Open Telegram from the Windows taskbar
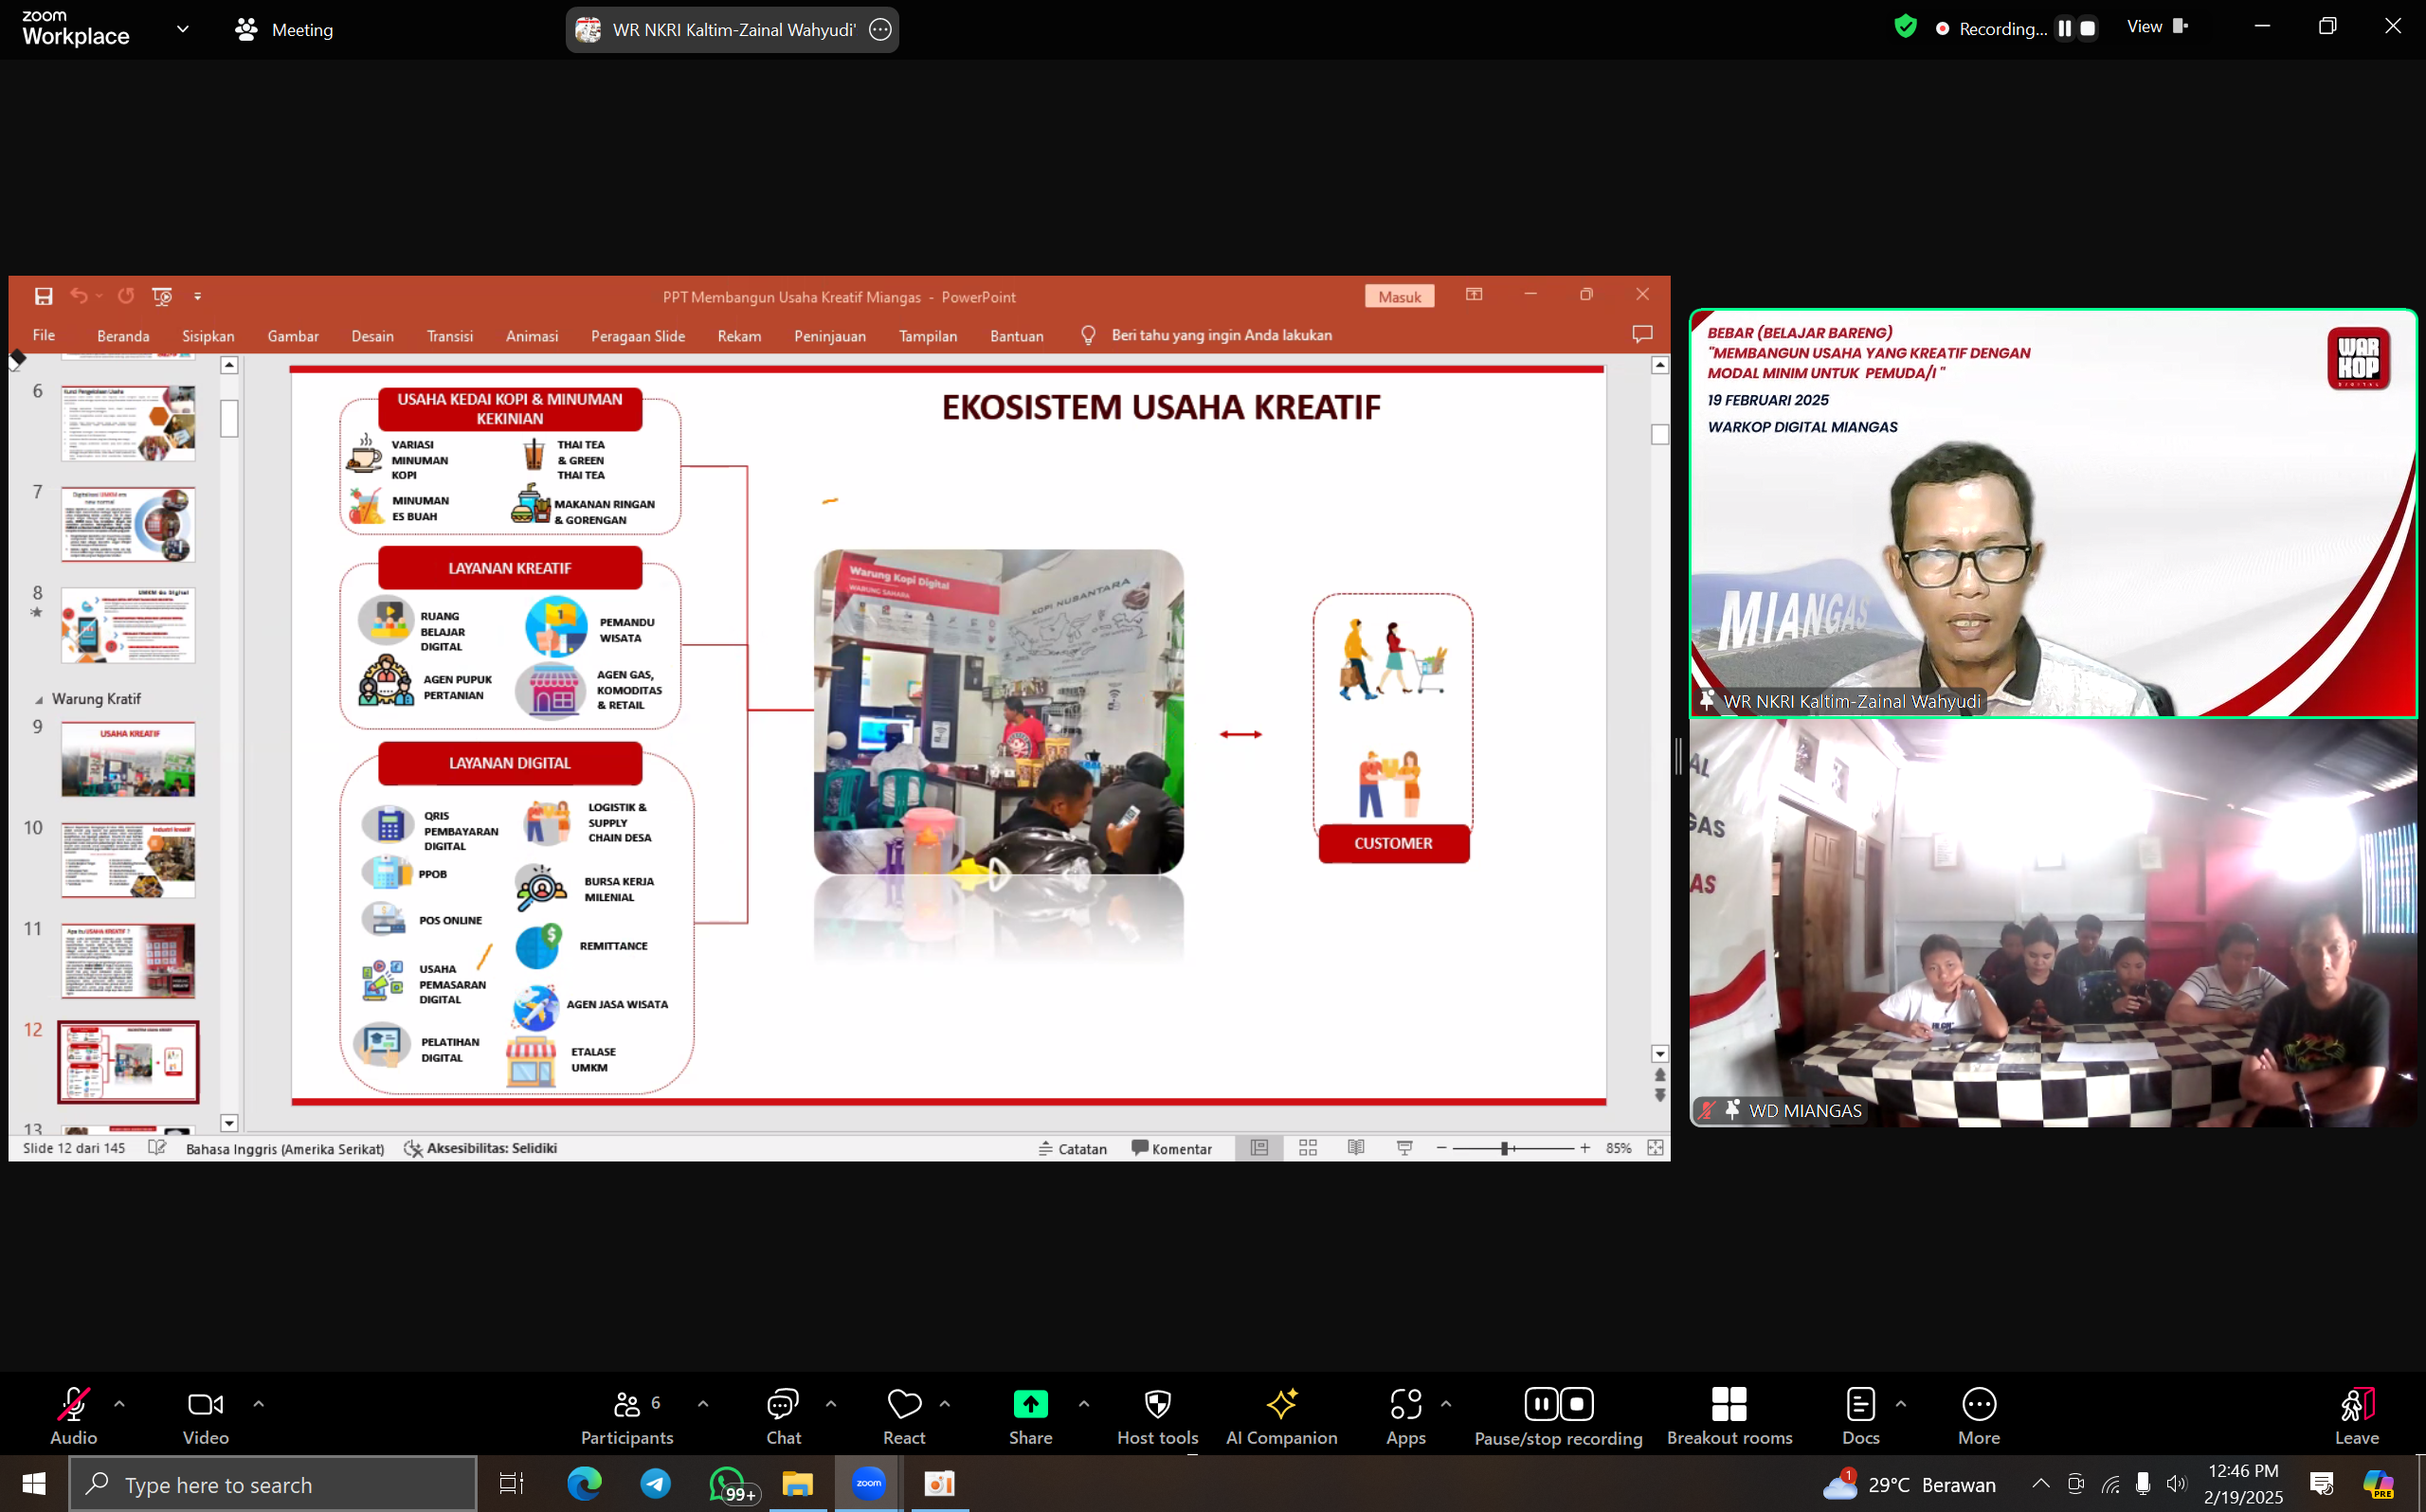This screenshot has width=2426, height=1512. coord(656,1484)
